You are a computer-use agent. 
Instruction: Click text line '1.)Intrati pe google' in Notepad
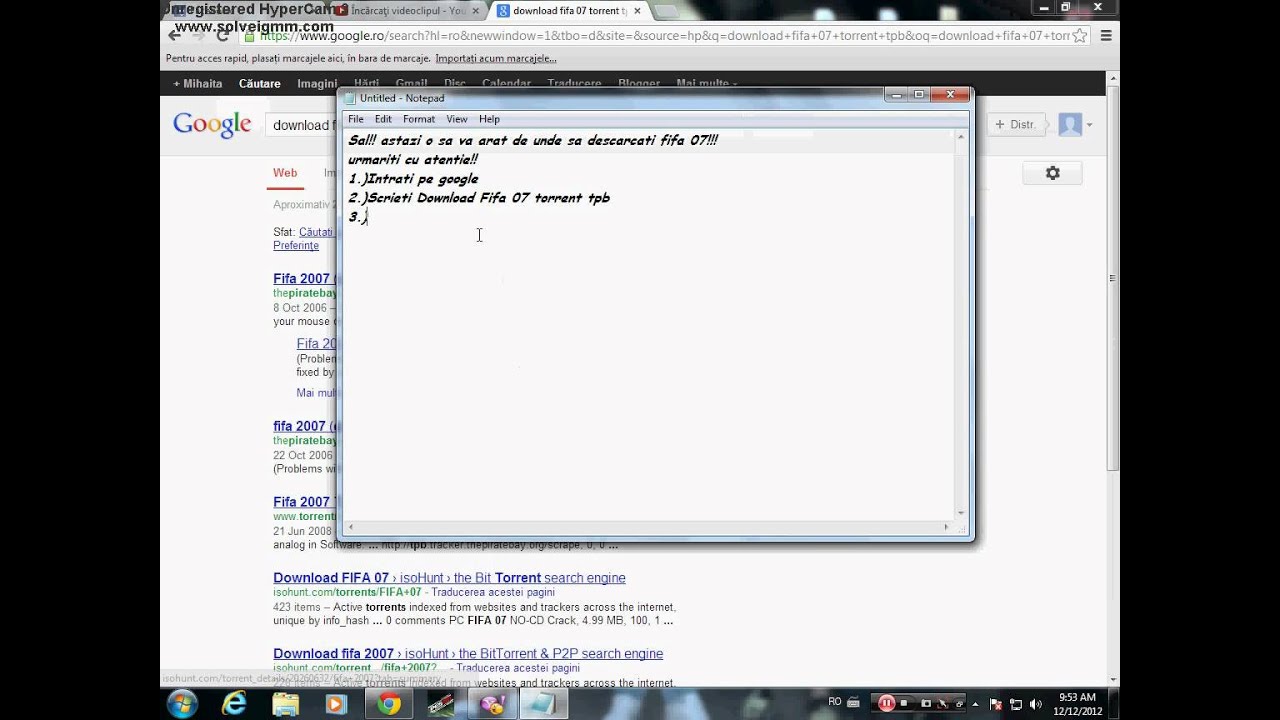[413, 179]
